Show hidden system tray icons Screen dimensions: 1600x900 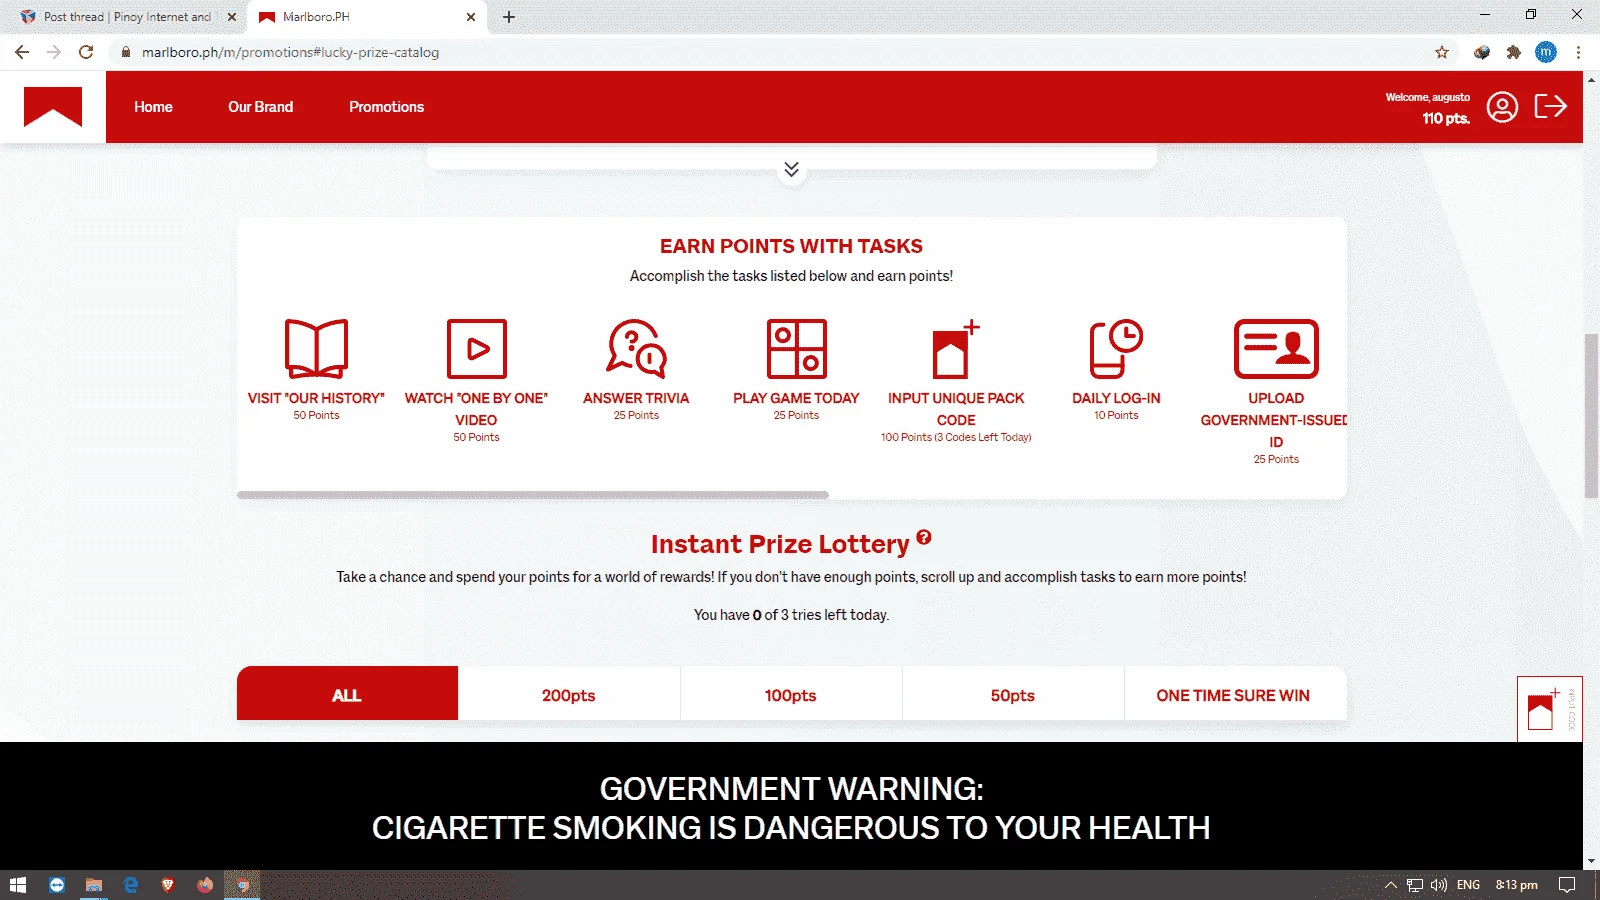click(x=1390, y=885)
